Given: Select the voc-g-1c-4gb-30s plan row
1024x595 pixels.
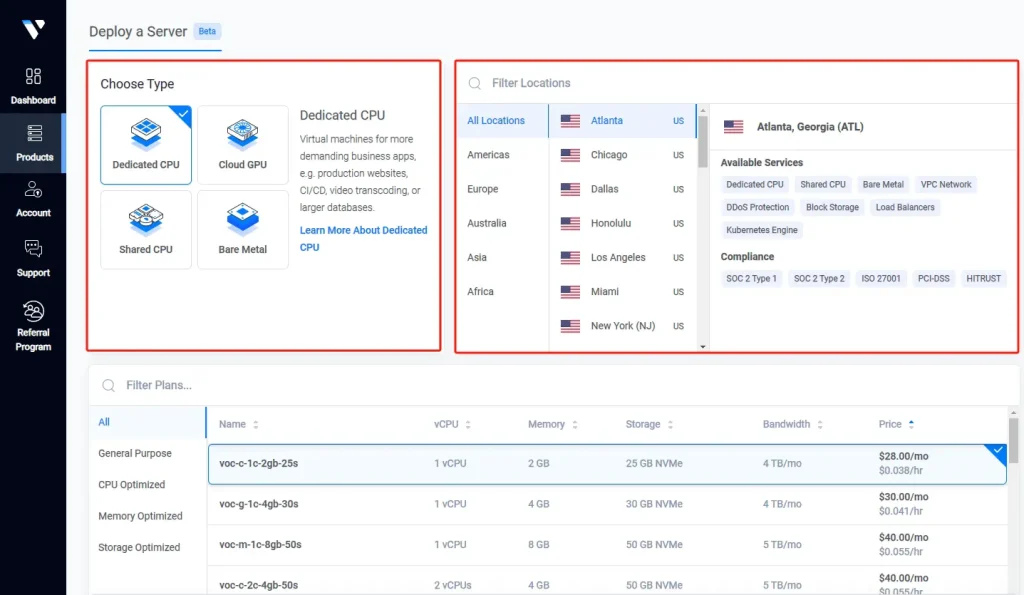Looking at the screenshot, I should click(x=607, y=504).
